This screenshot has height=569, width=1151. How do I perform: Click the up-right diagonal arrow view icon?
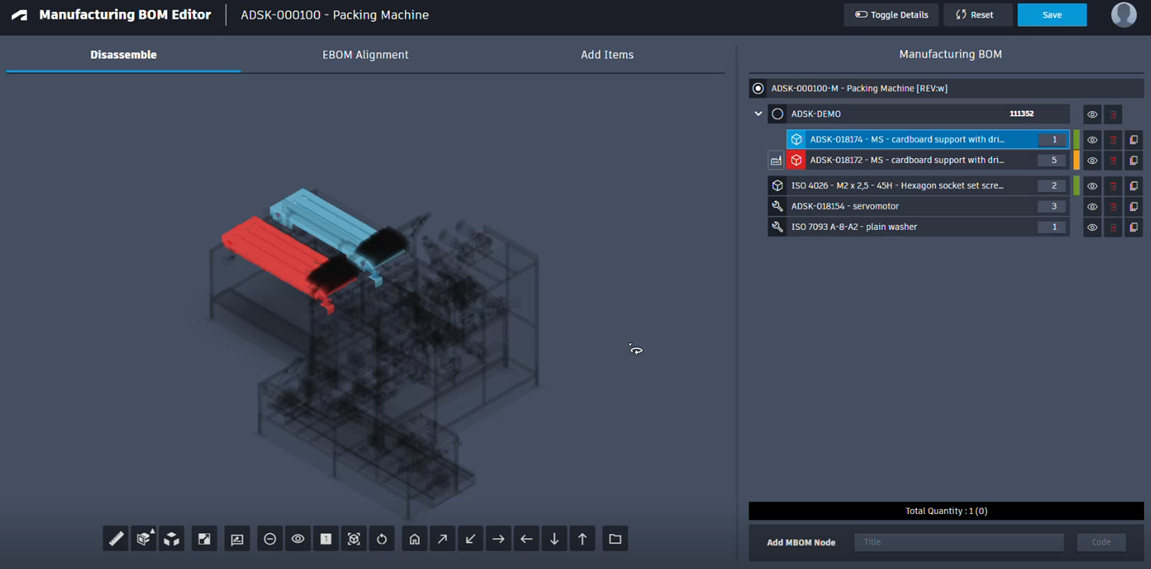pos(443,539)
